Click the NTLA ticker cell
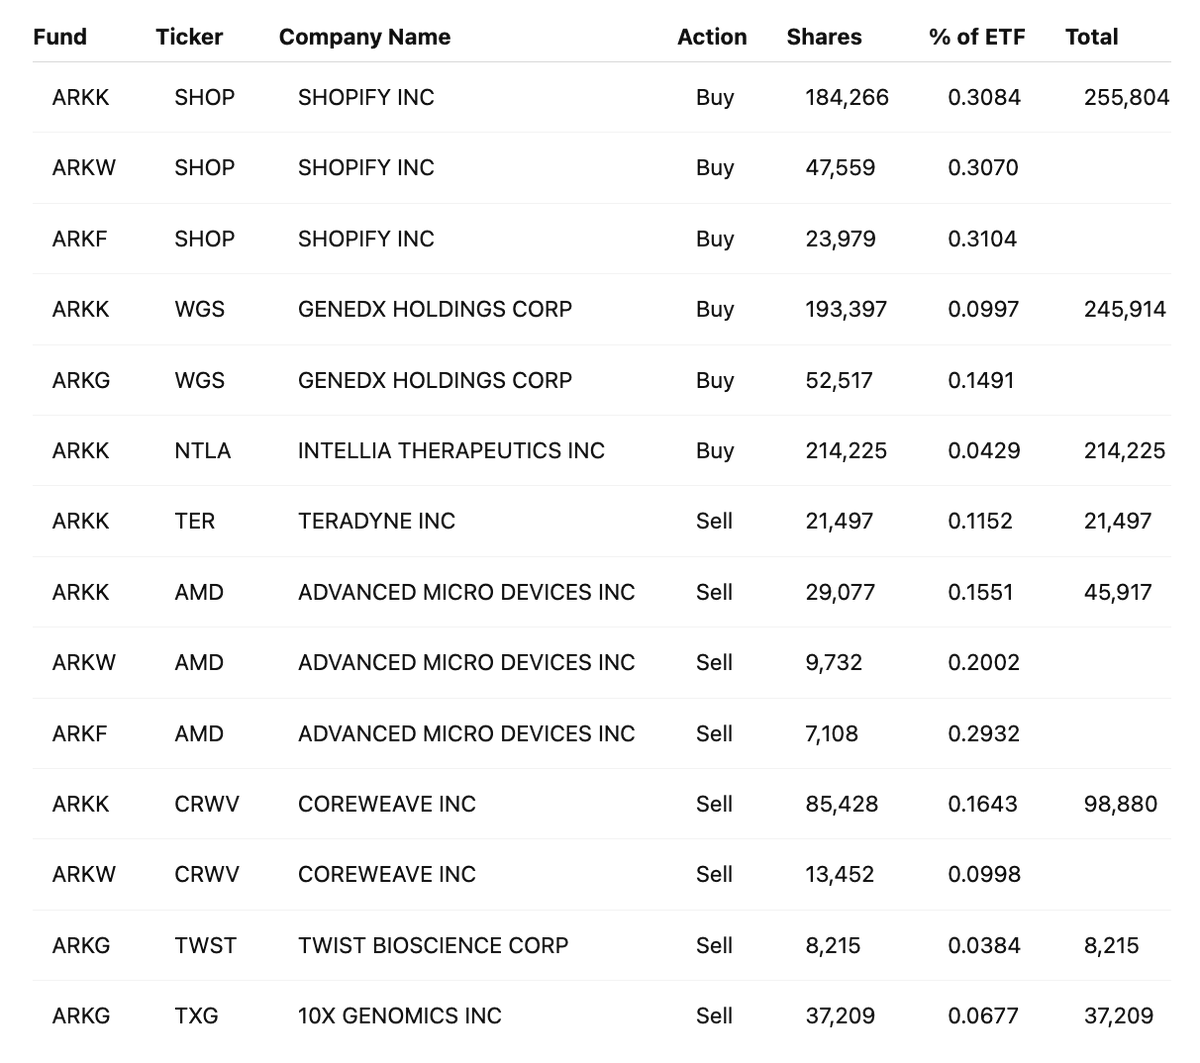Screen dimensions: 1200x1063 202,450
